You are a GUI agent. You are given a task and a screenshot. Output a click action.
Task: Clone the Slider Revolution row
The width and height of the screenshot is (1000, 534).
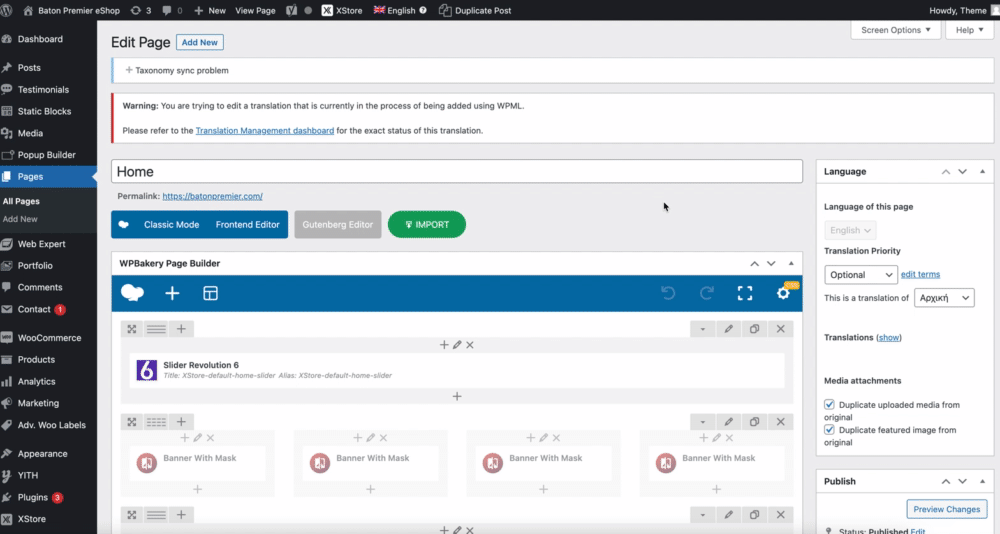coord(754,329)
